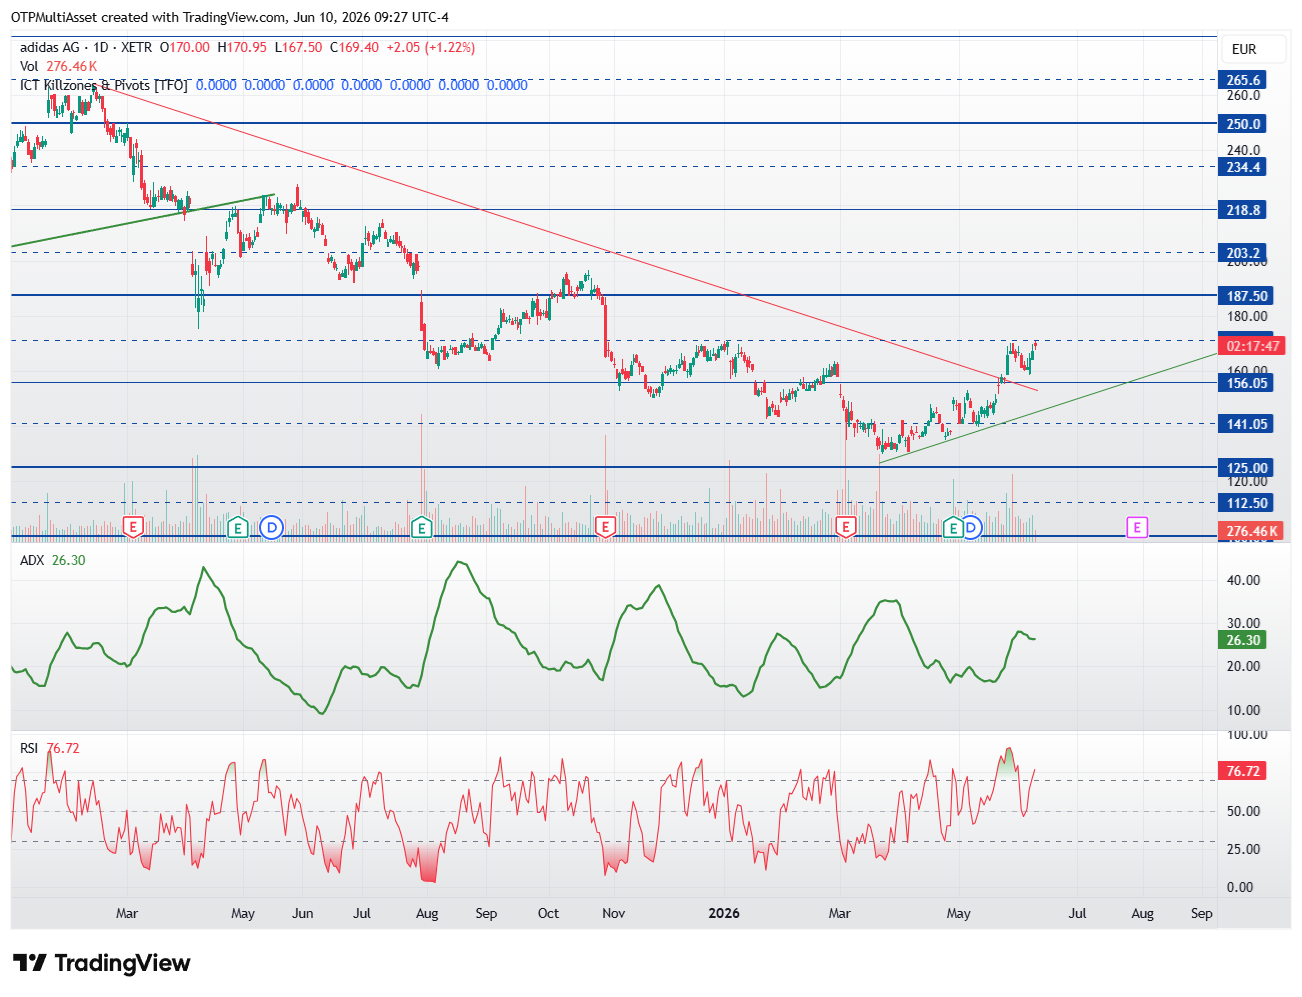1302x997 pixels.
Task: Click the ICT Killzones & Pivots indicator legend
Action: [x=104, y=85]
